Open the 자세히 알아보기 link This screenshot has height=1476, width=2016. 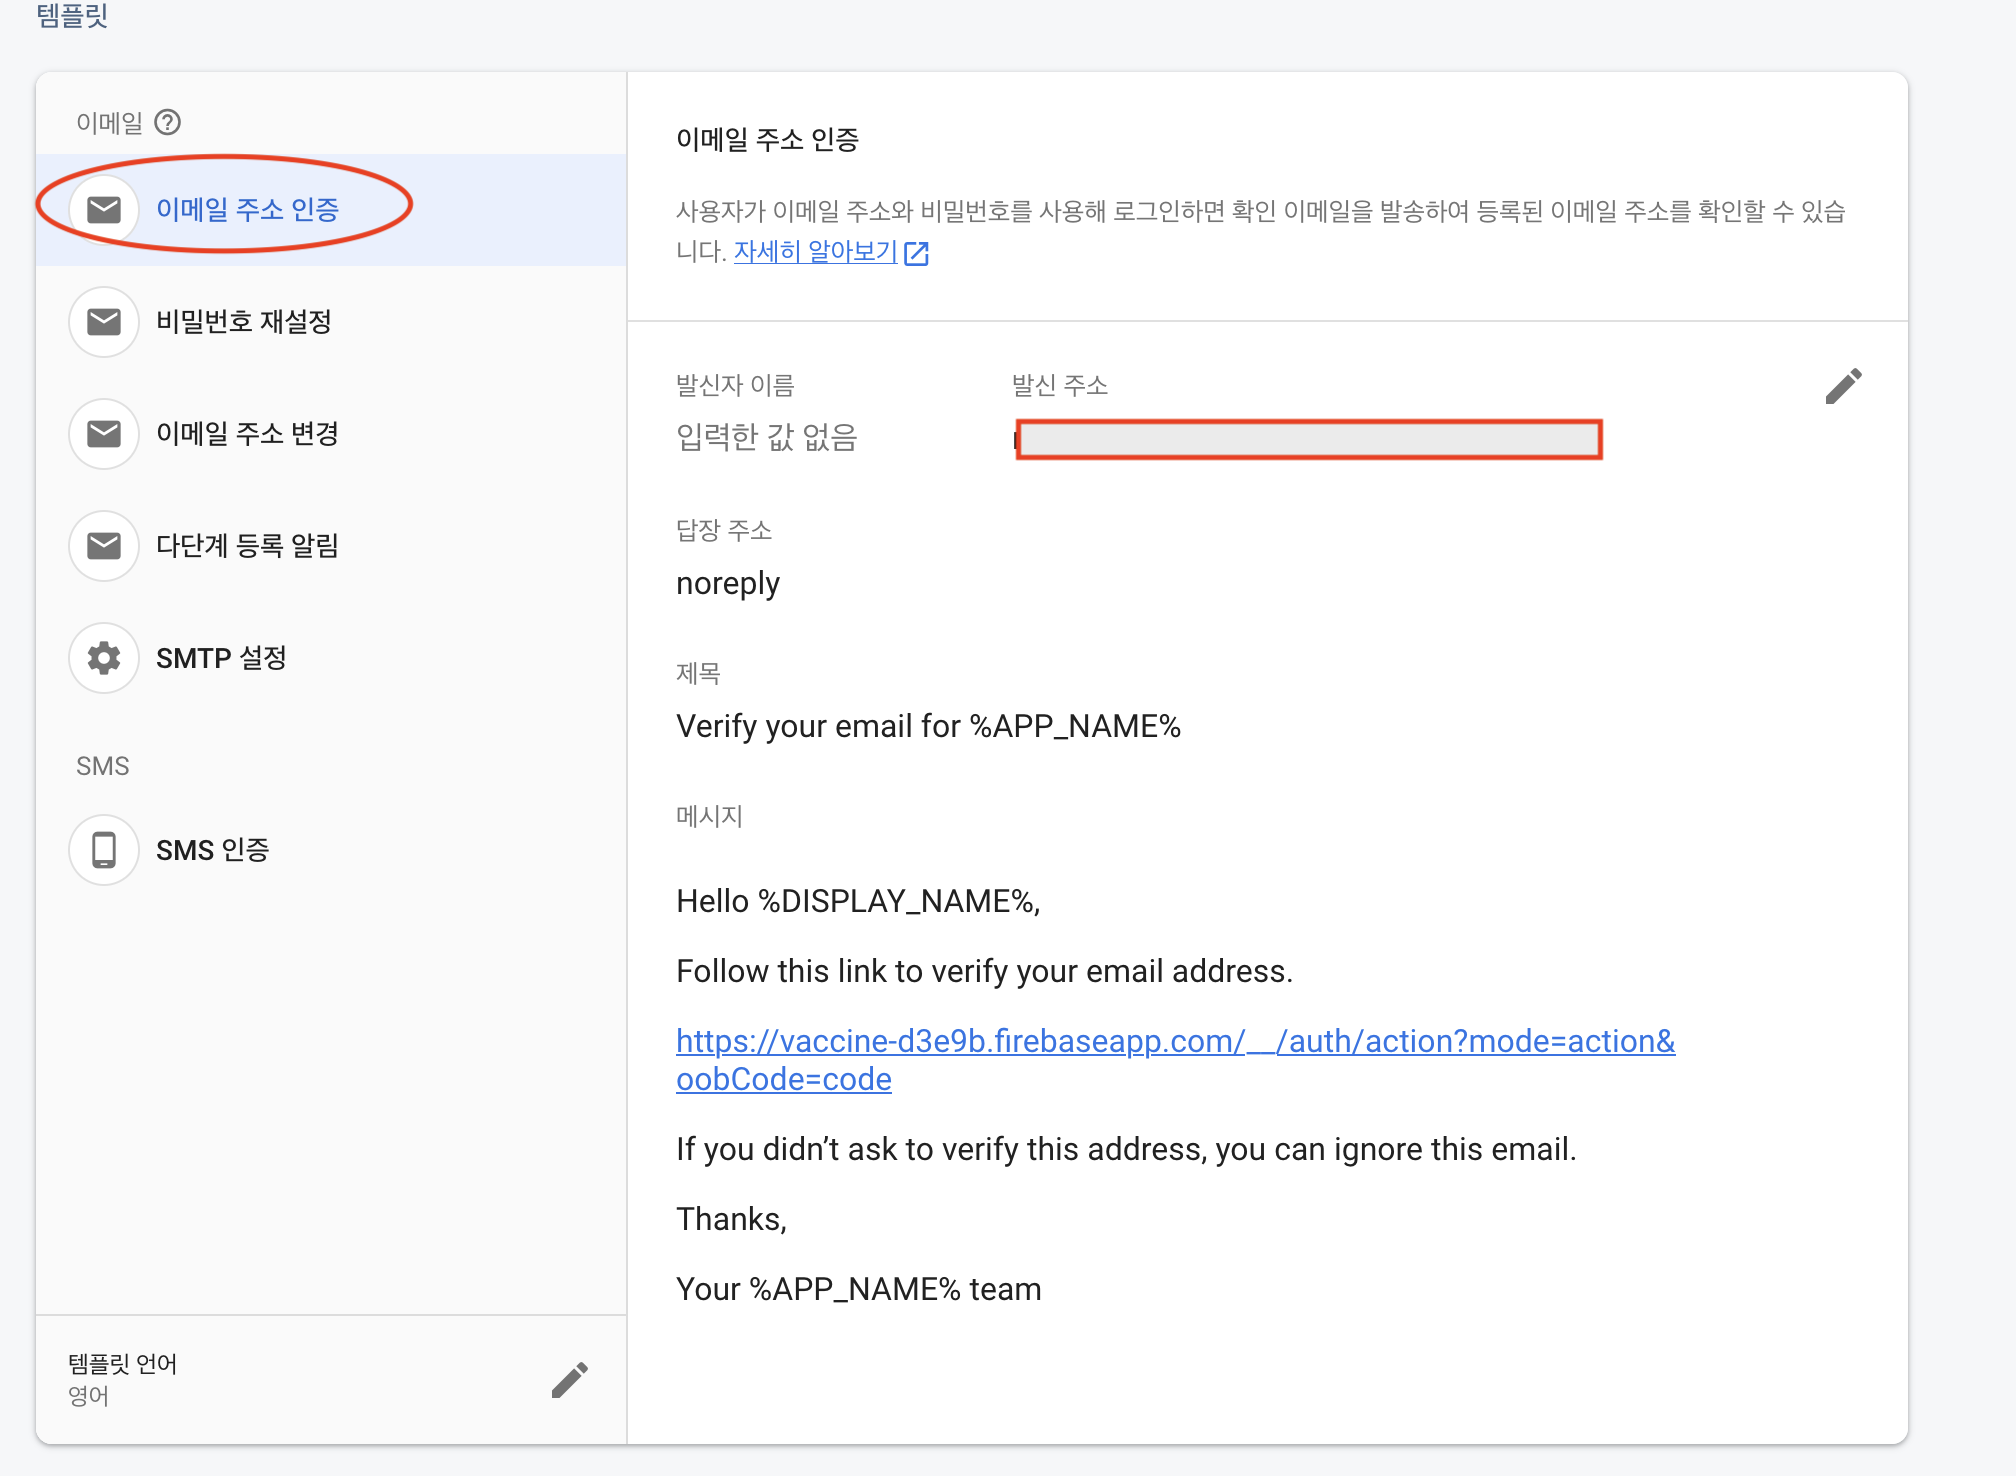tap(815, 252)
